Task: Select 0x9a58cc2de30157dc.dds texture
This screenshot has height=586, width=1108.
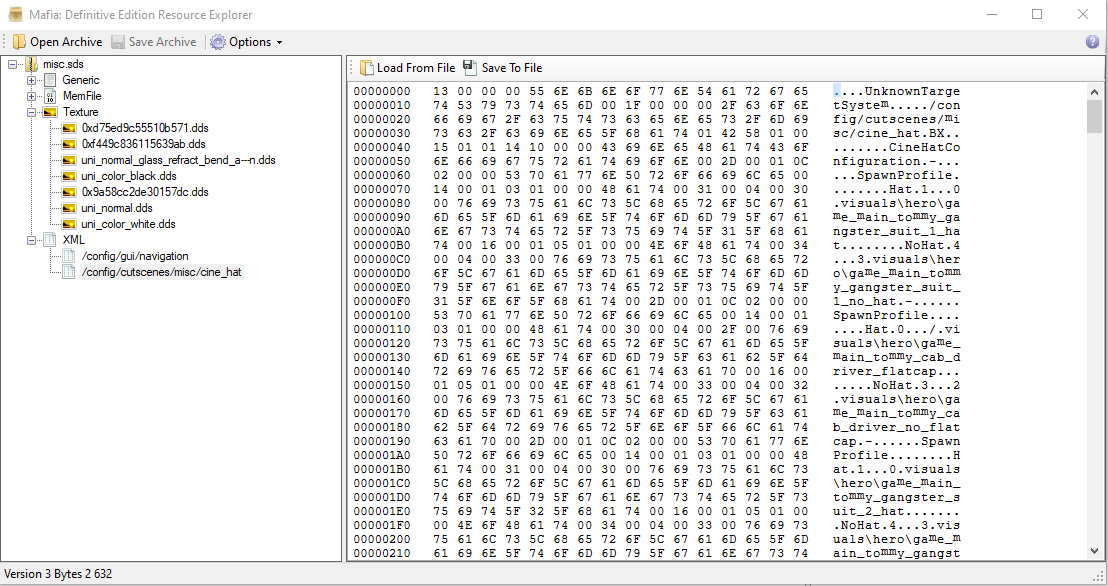Action: click(x=145, y=192)
